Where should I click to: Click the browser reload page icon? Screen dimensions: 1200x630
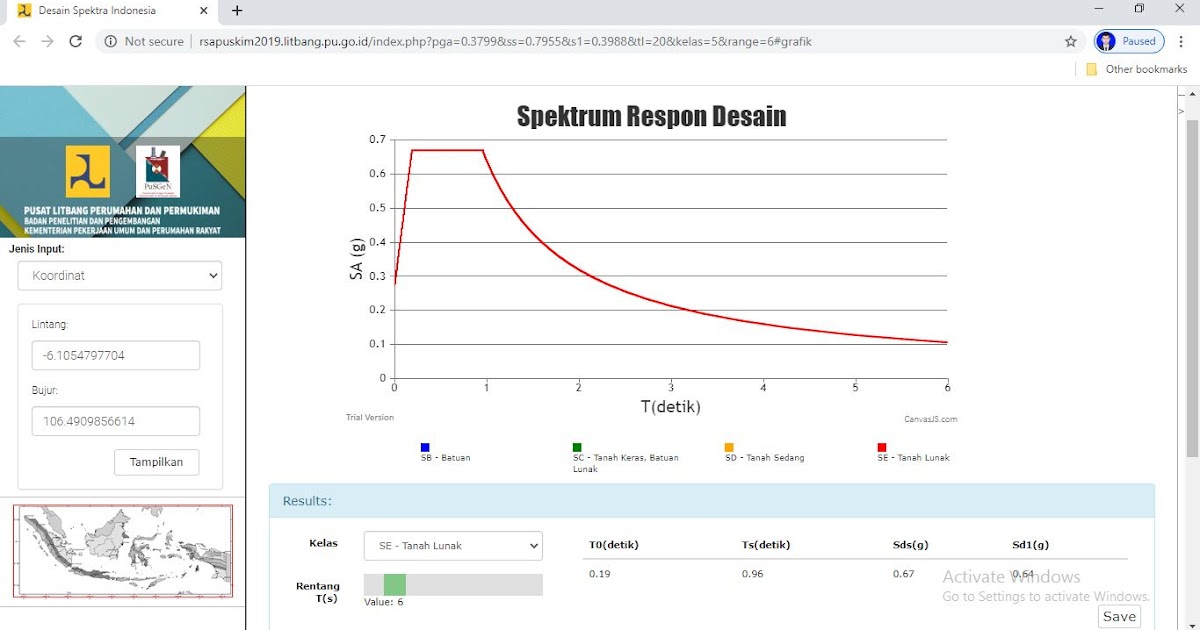click(75, 41)
